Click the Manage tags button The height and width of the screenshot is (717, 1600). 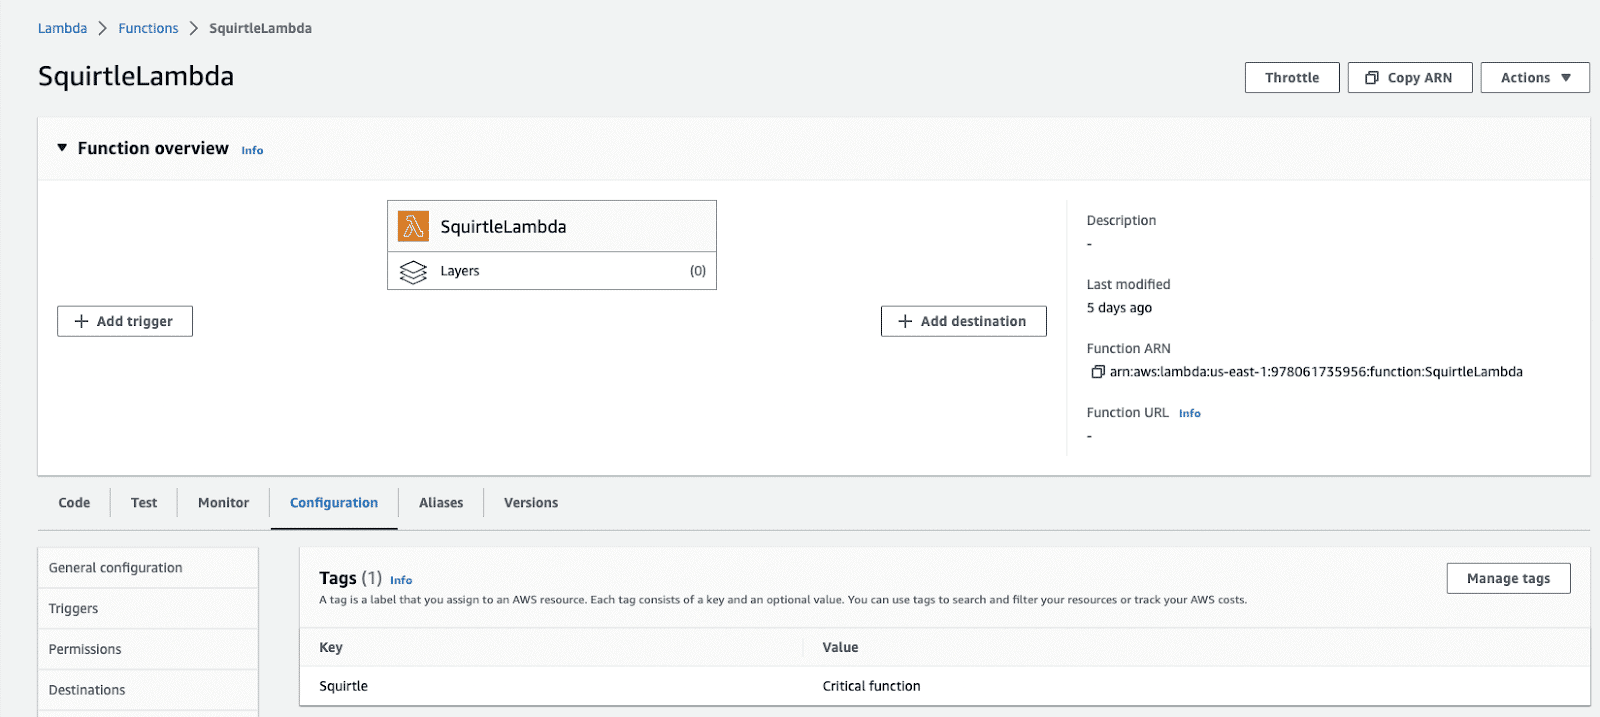coord(1508,578)
